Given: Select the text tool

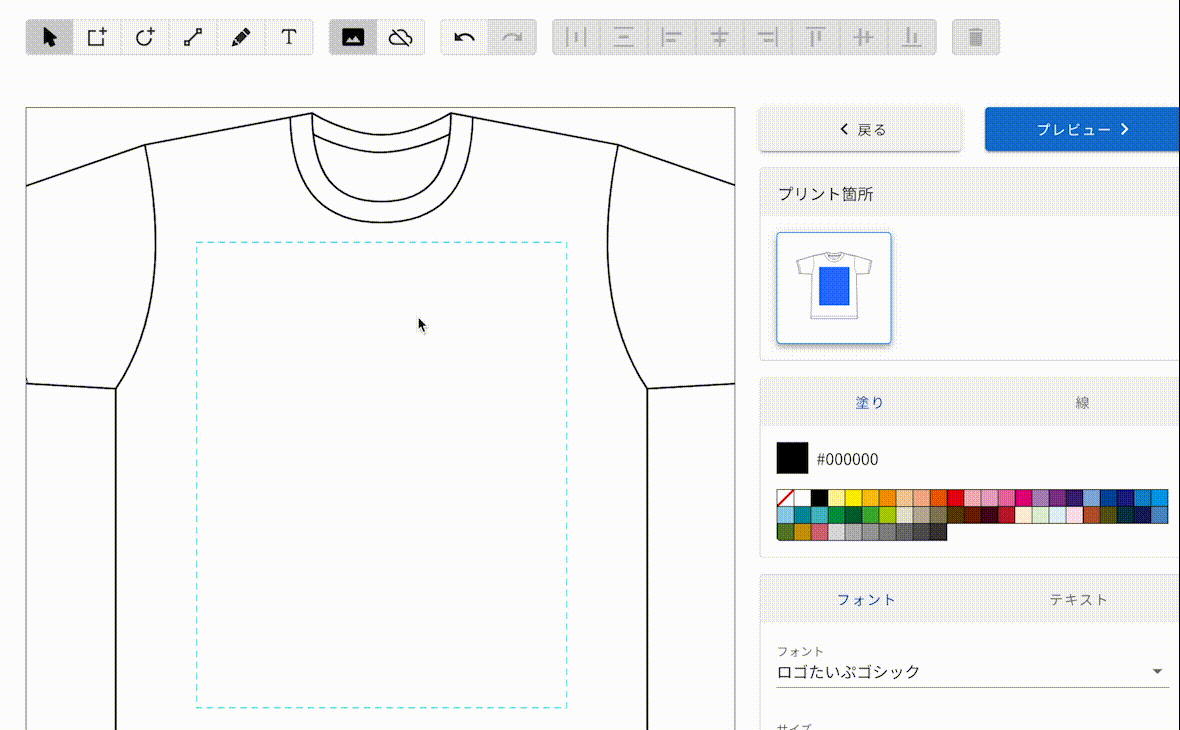Looking at the screenshot, I should click(289, 37).
